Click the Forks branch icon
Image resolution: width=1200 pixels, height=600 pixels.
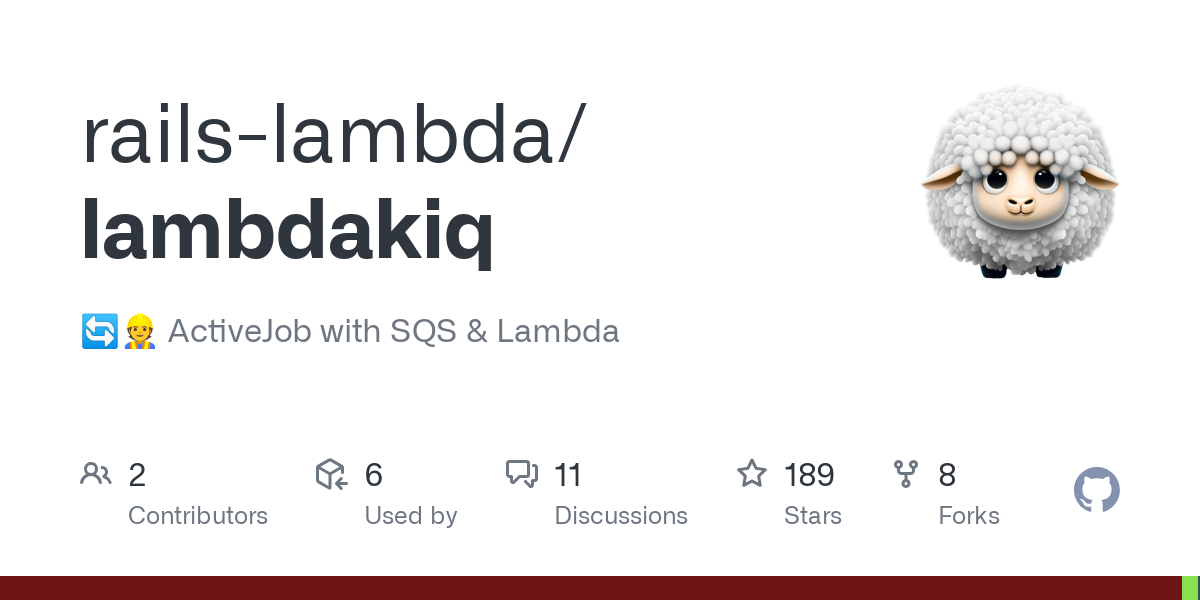[x=906, y=474]
